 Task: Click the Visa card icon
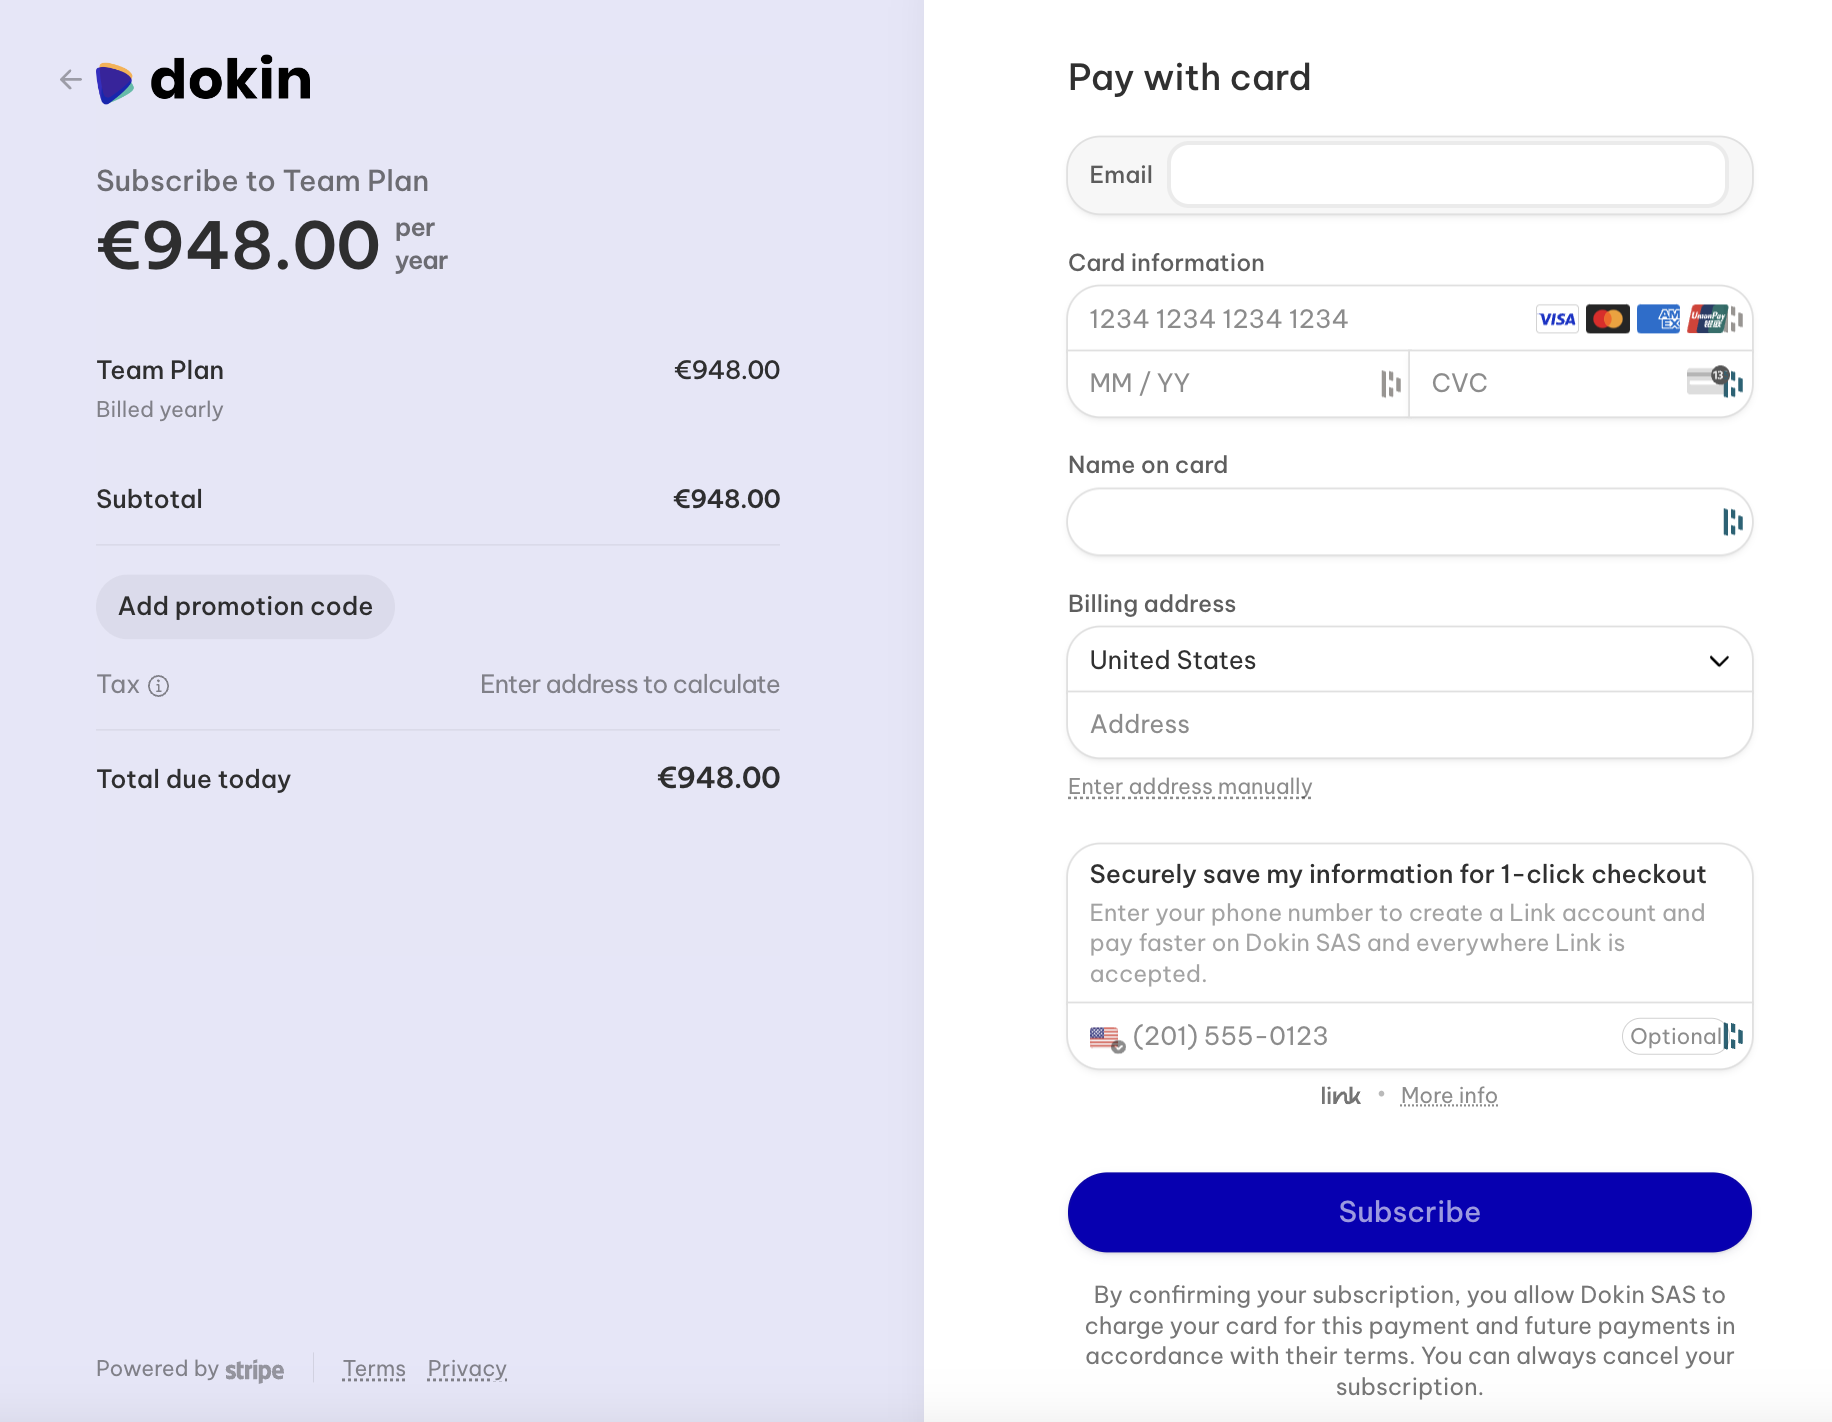(1557, 320)
